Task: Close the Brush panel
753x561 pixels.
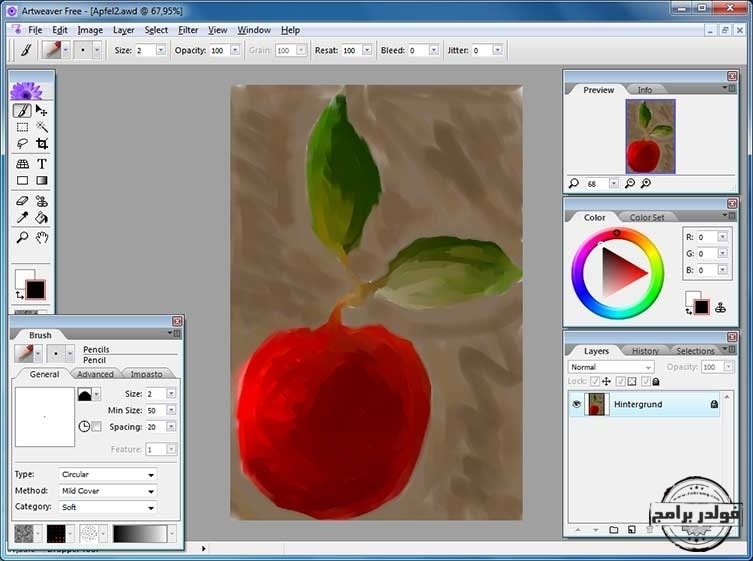Action: (177, 321)
